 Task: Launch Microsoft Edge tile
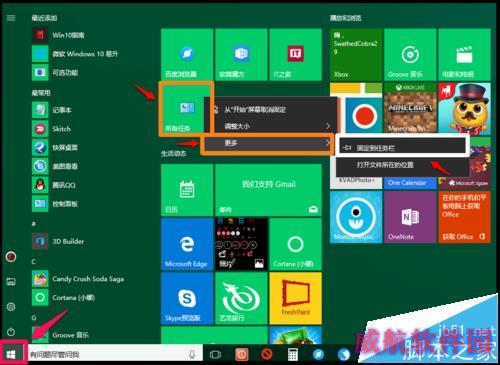[x=187, y=244]
